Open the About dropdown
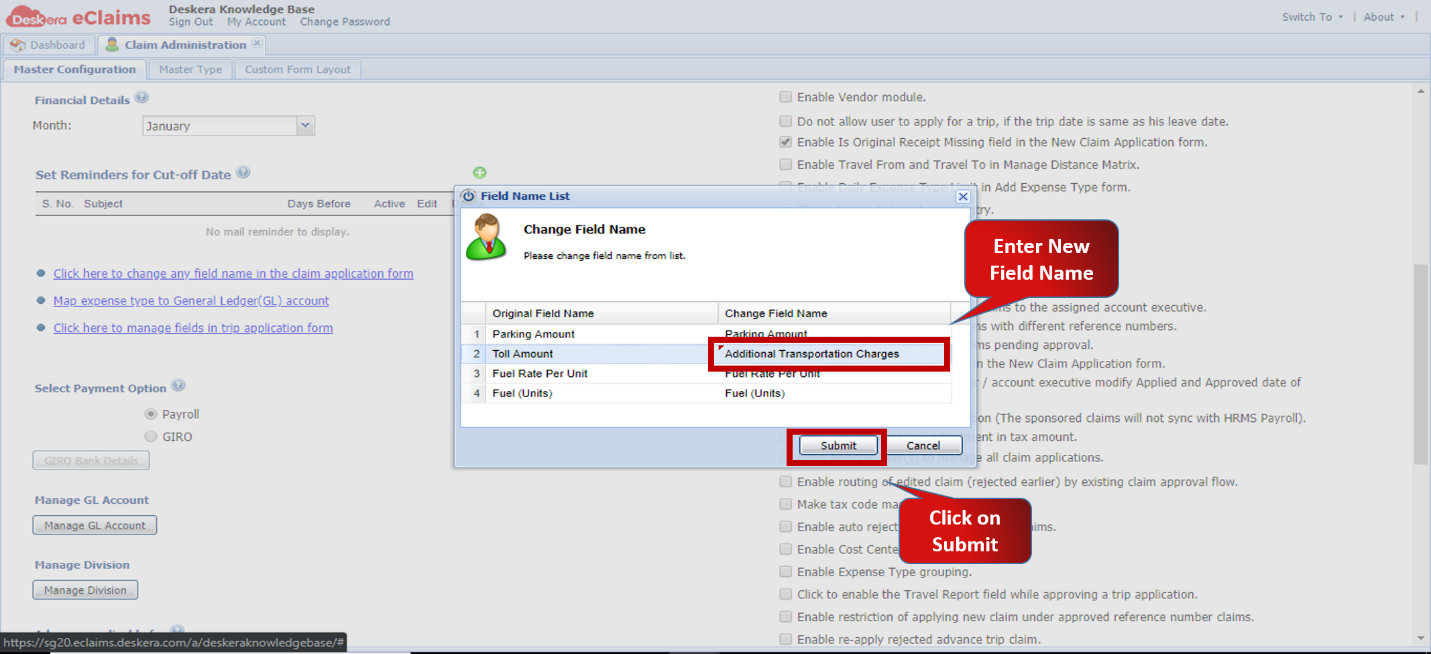The height and width of the screenshot is (654, 1431). click(1382, 16)
